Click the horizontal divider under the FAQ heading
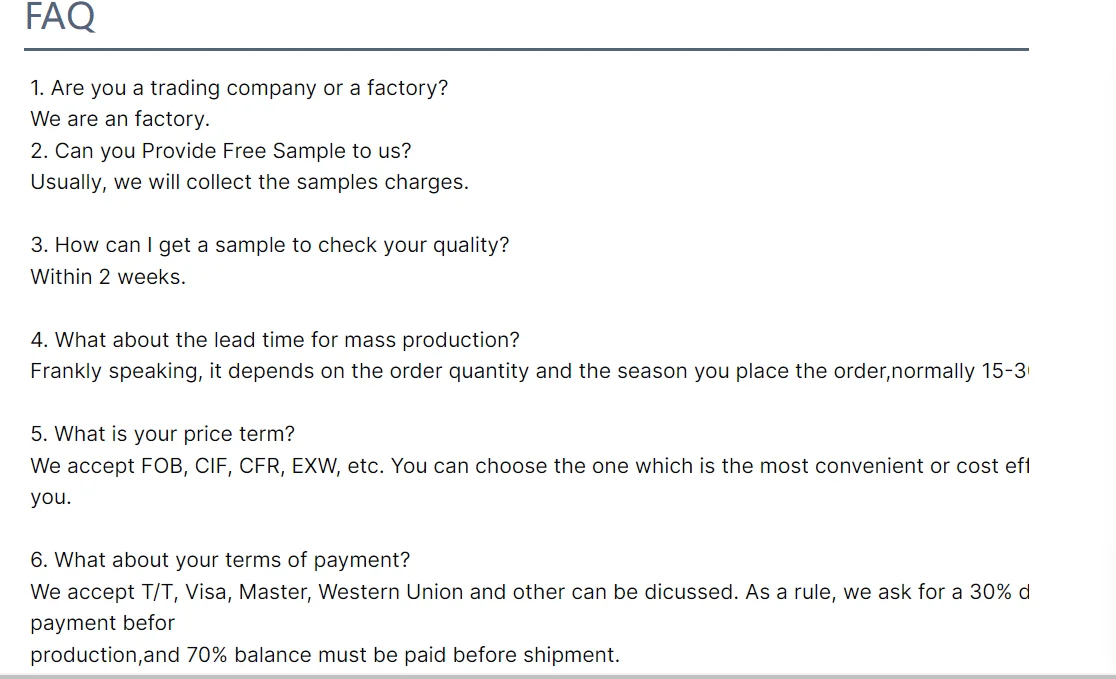 pos(526,49)
